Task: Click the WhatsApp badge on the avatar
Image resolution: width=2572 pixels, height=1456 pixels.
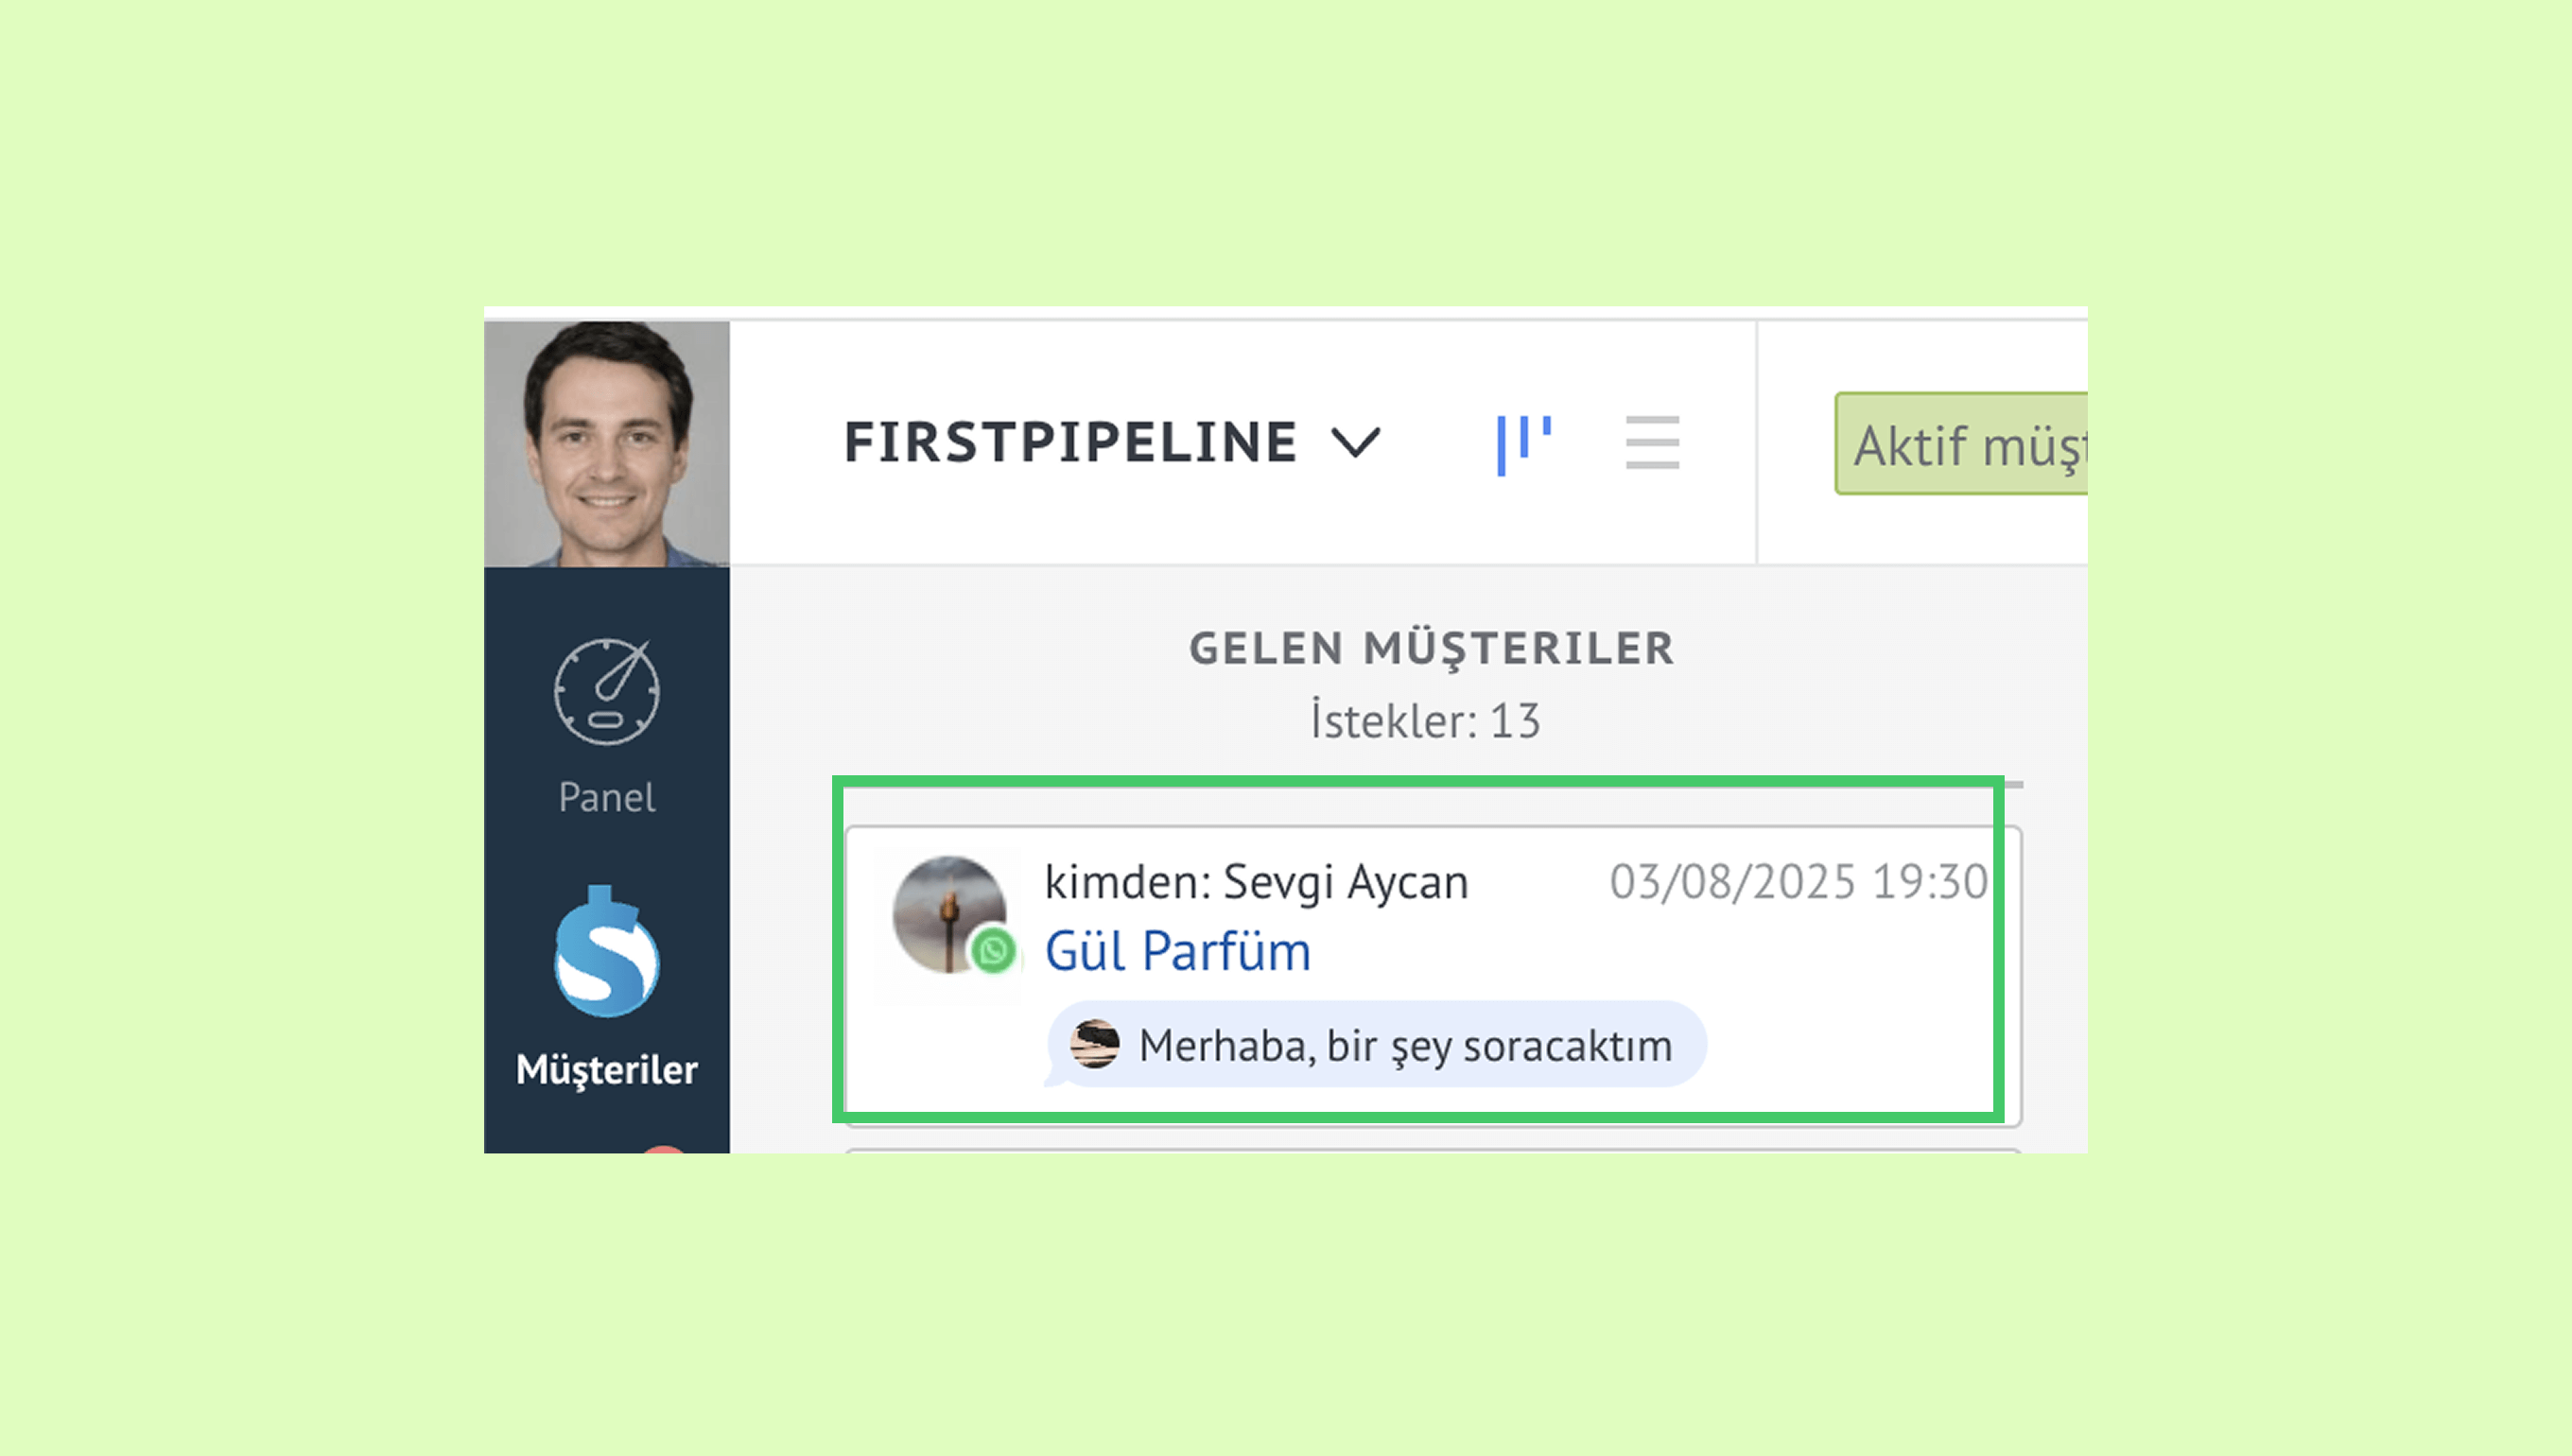Action: (x=993, y=951)
